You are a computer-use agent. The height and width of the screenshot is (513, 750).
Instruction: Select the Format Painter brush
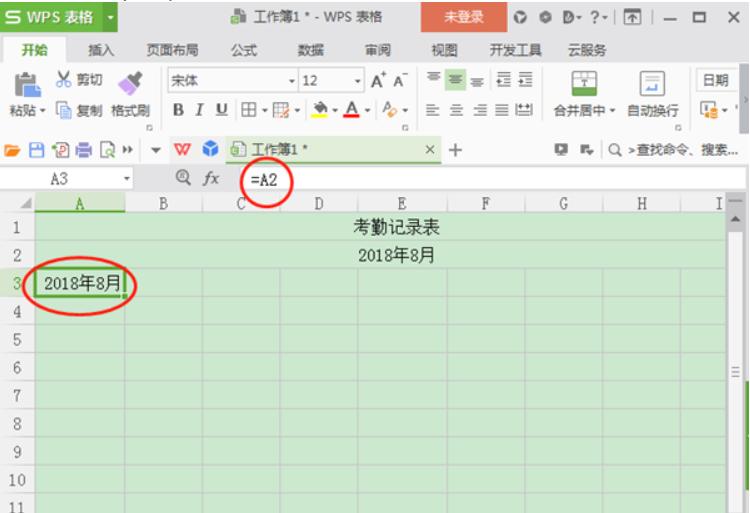(x=130, y=84)
